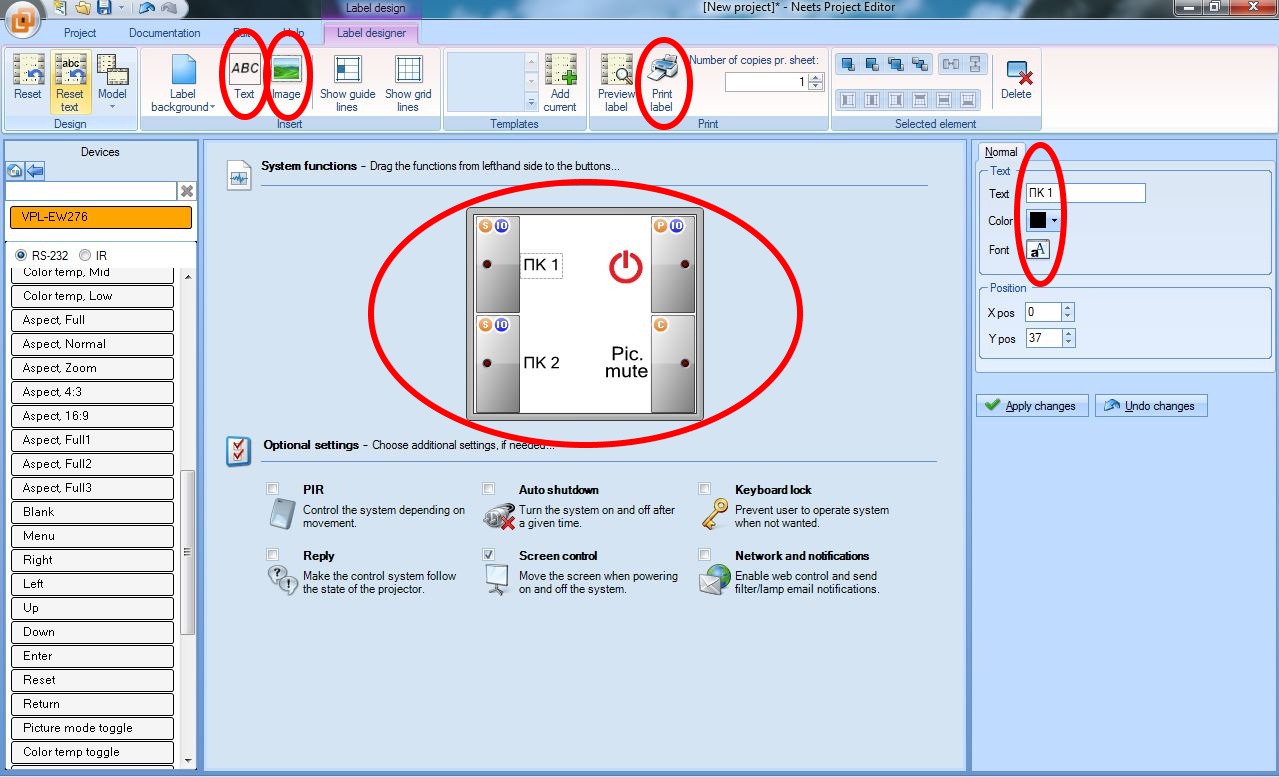
Task: Click the Network and notifications globe icon
Action: 715,580
